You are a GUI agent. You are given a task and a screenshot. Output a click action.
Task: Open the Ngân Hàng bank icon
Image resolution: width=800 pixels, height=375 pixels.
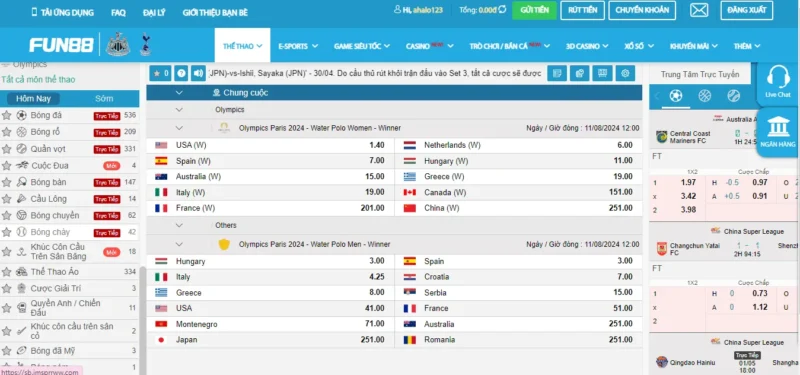(778, 131)
